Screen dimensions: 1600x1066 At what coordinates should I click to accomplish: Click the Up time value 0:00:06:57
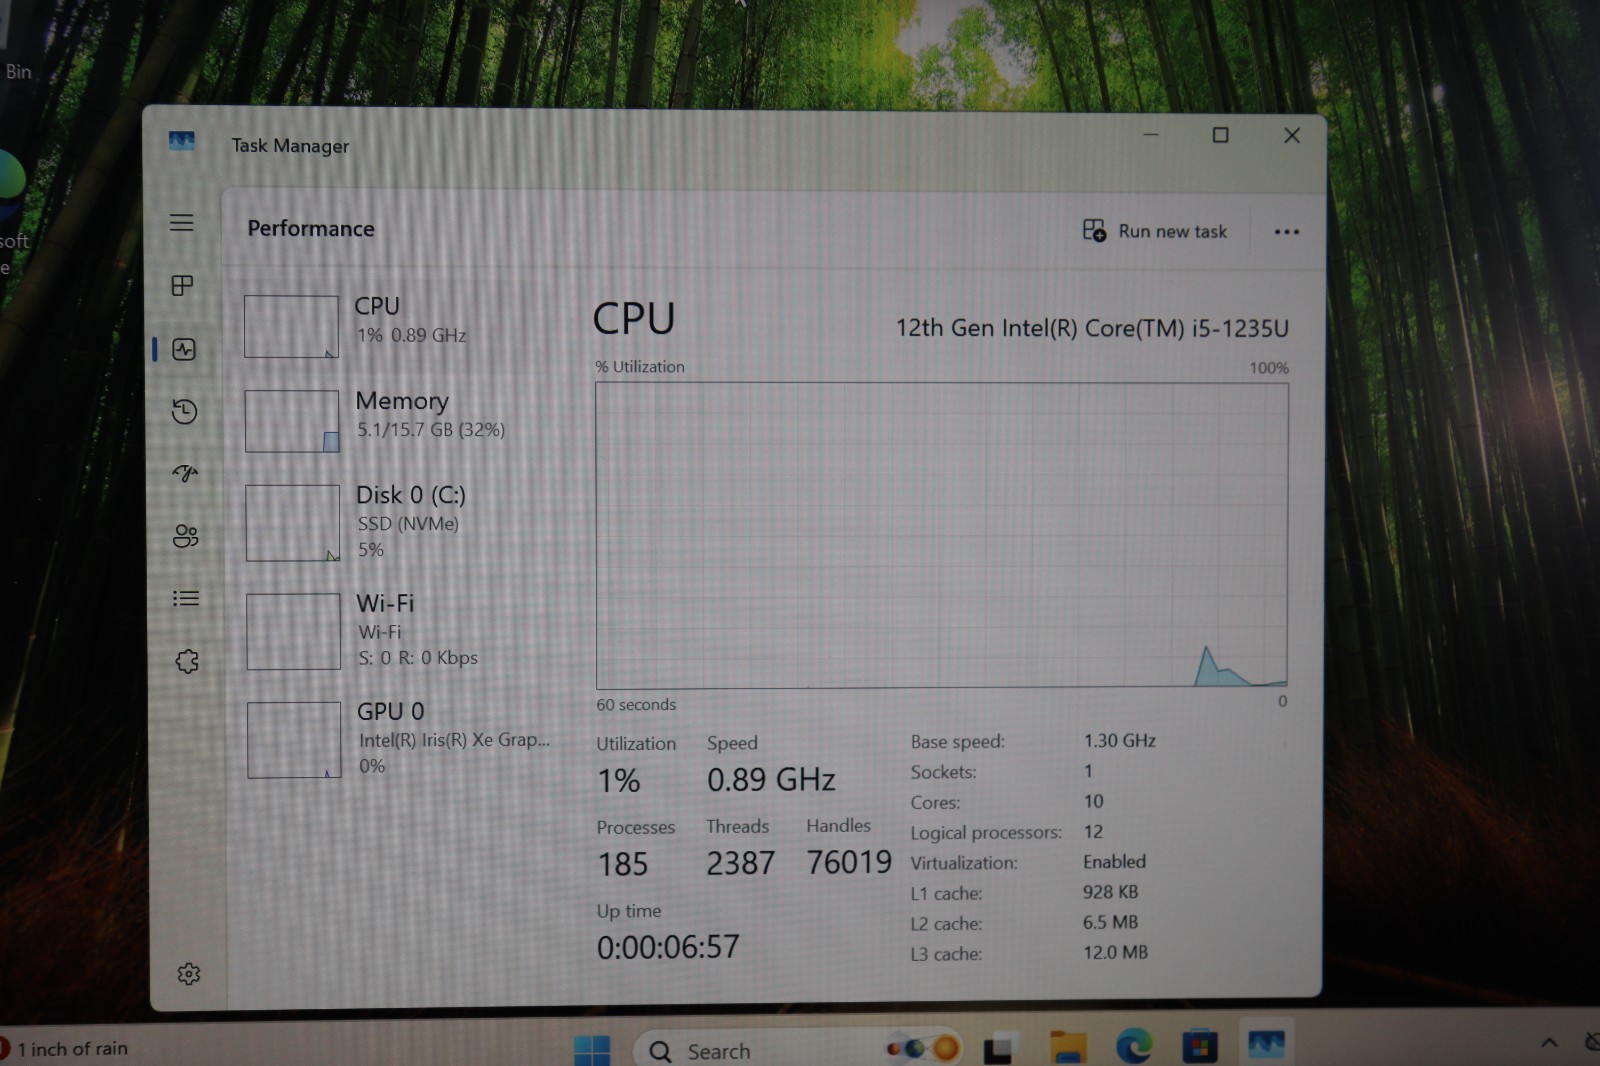[668, 947]
